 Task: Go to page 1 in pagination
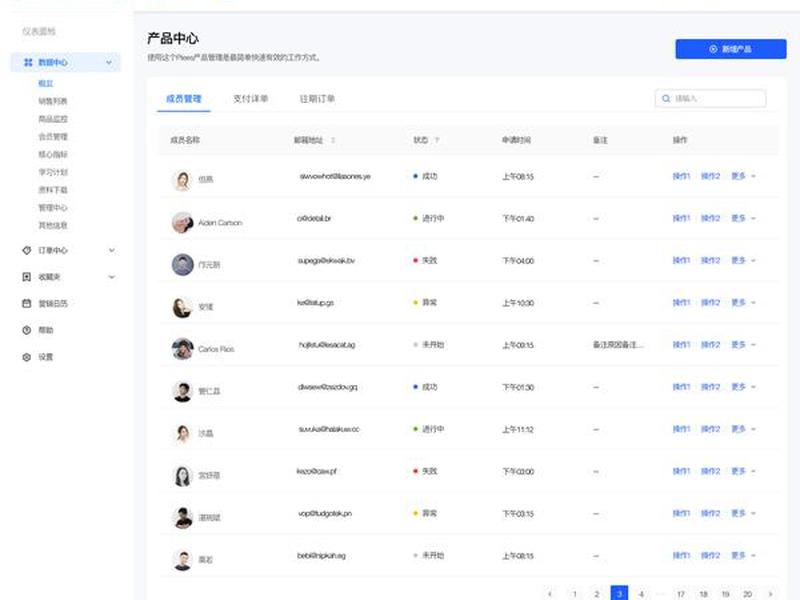[x=574, y=594]
